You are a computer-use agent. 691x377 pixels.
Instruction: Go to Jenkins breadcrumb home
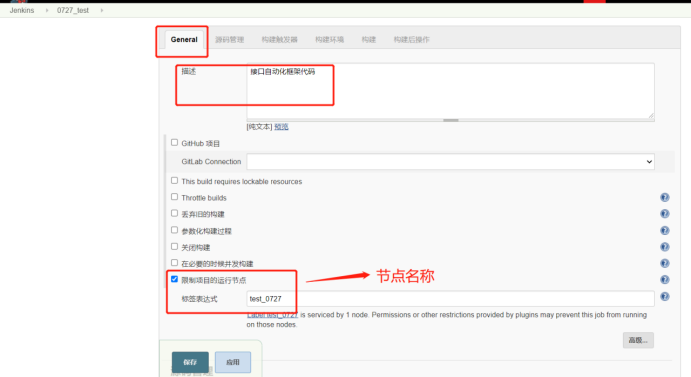(x=22, y=10)
